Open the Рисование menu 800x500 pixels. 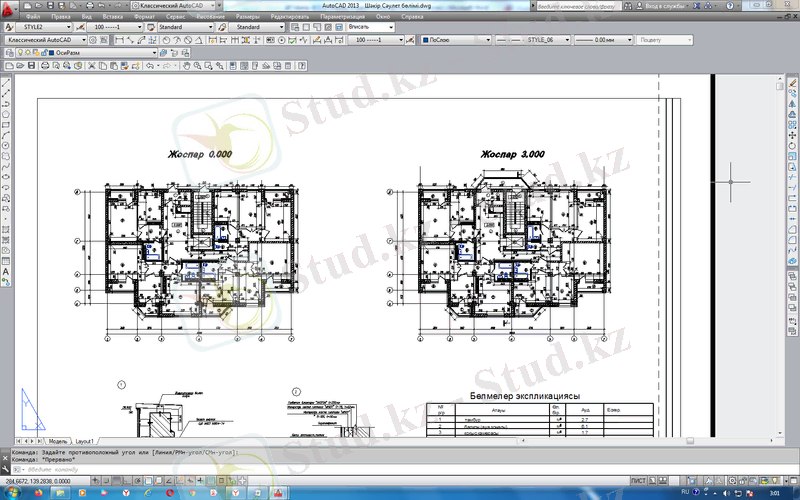(x=210, y=16)
